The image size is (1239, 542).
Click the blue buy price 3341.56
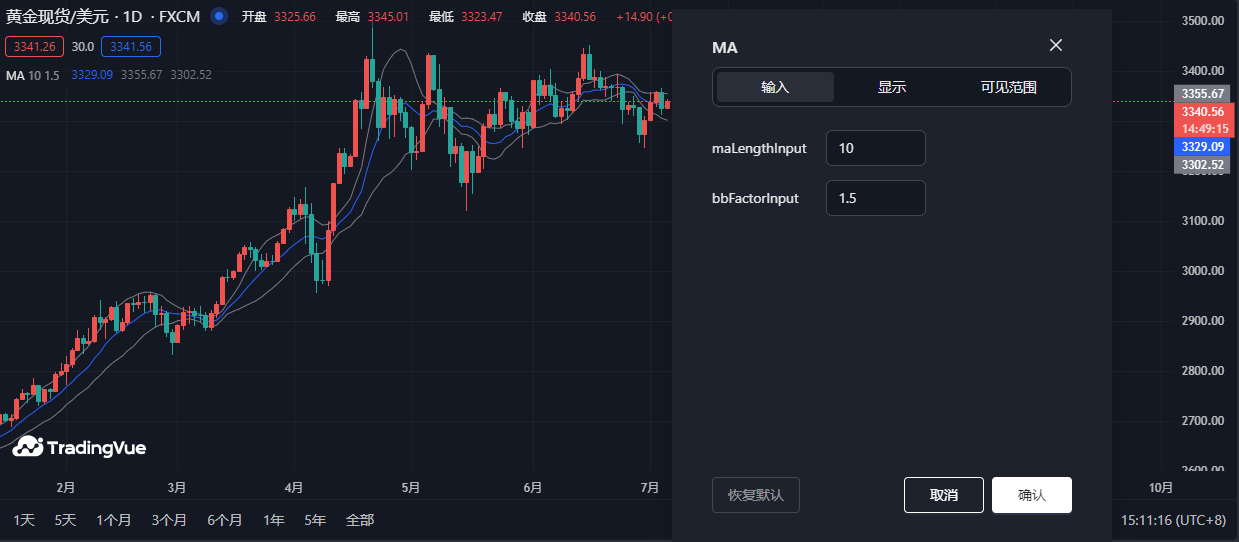click(131, 47)
